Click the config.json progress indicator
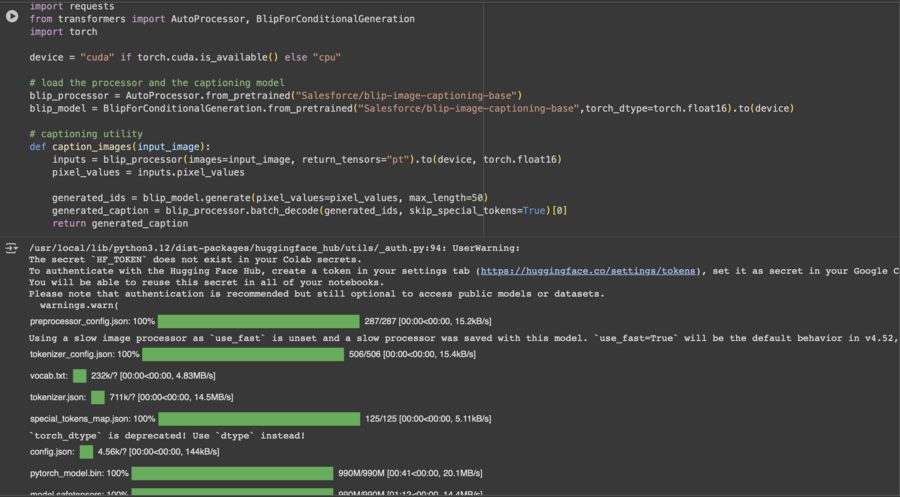The image size is (900, 497). (86, 452)
